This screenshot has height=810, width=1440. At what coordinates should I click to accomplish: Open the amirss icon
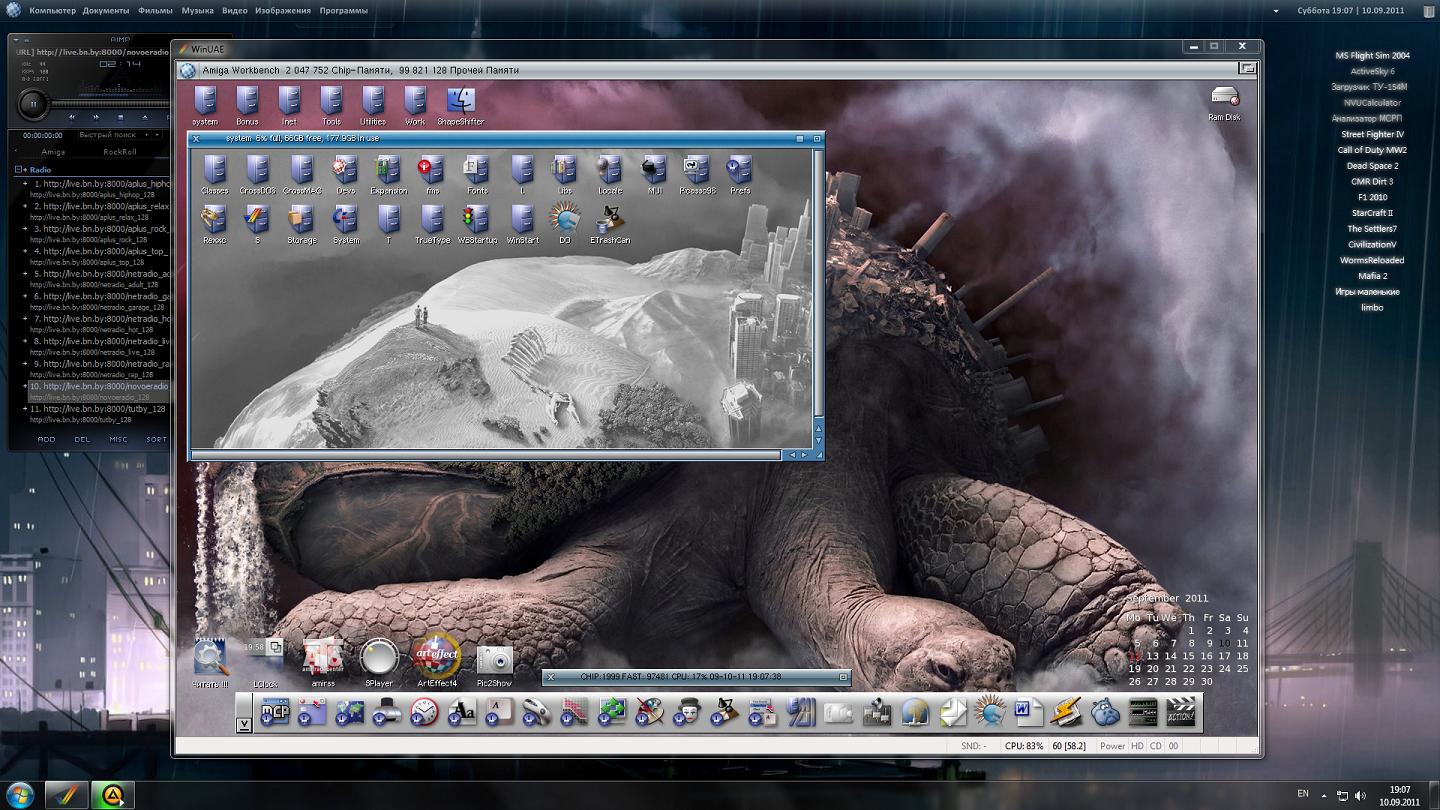coord(323,663)
